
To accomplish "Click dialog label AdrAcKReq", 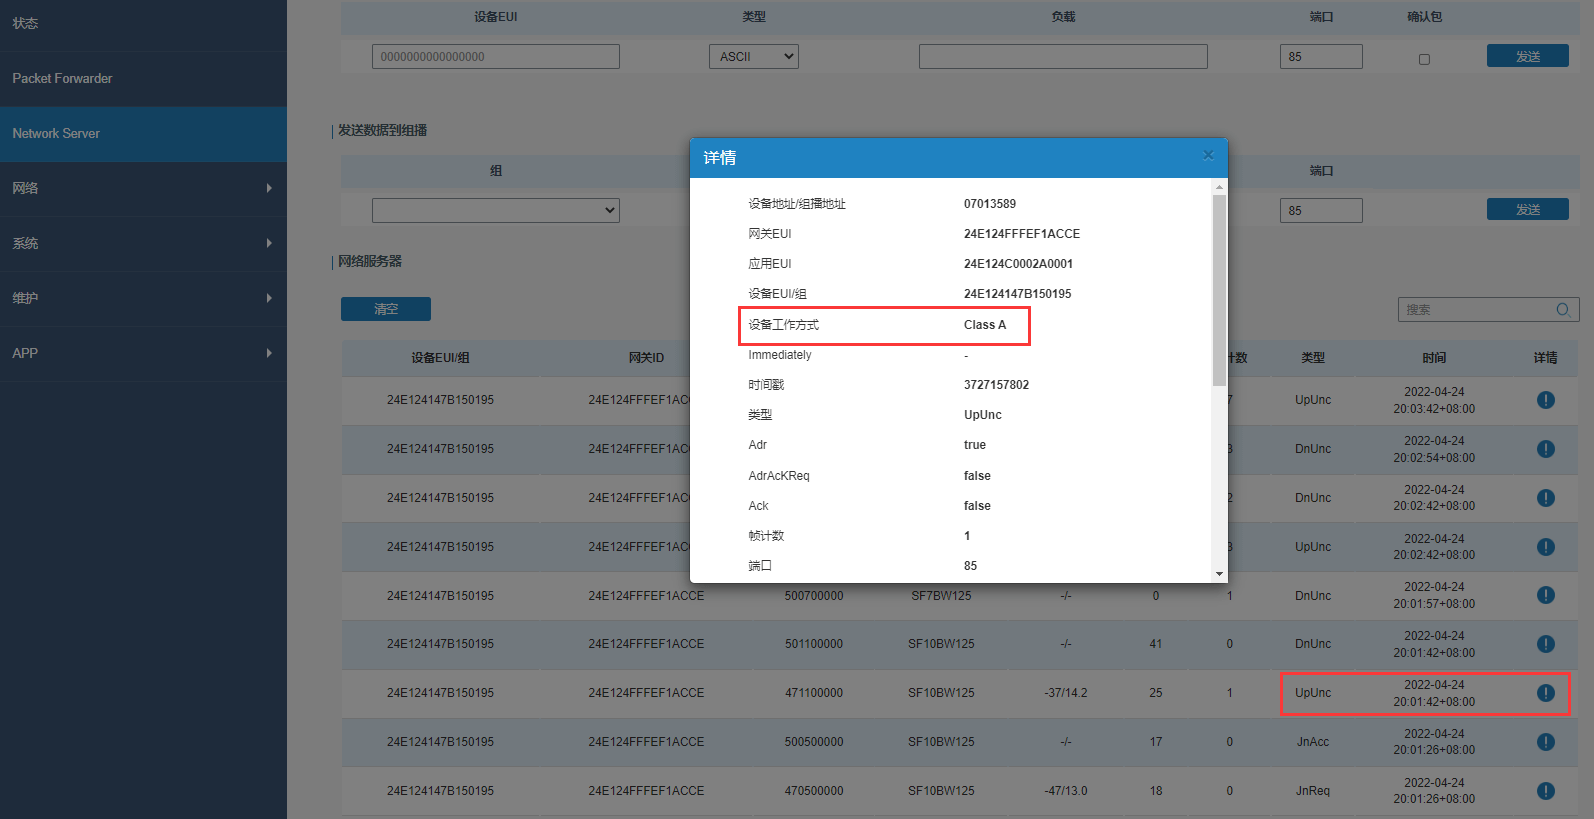I will [779, 476].
